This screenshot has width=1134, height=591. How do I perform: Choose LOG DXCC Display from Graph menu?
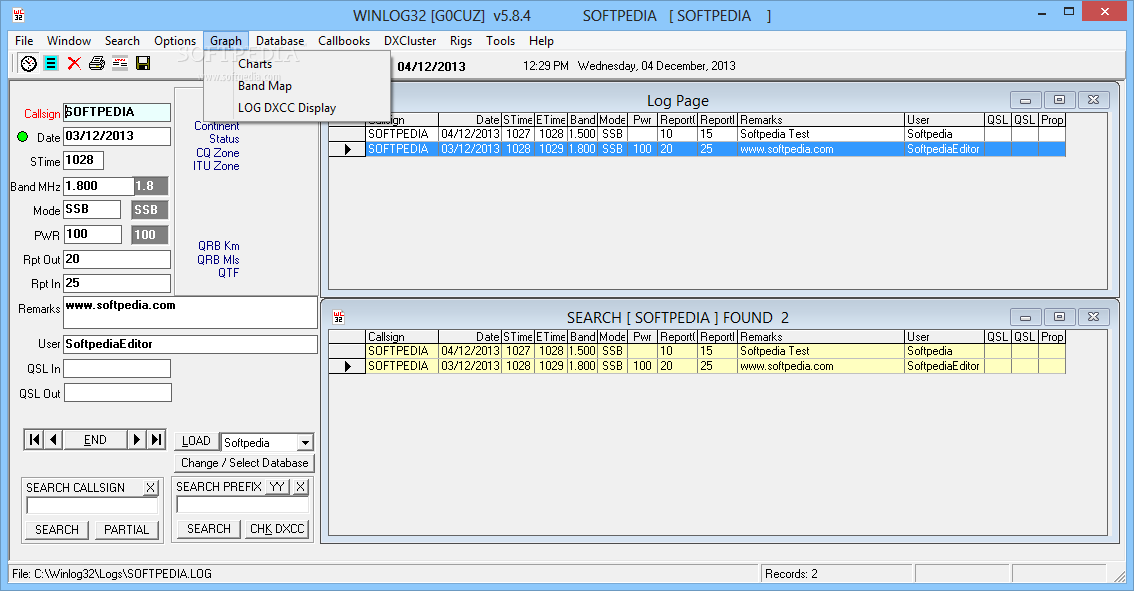[287, 108]
